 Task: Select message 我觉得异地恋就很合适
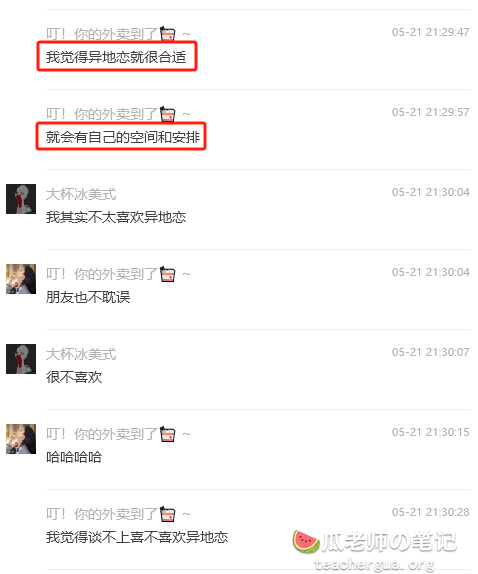116,57
